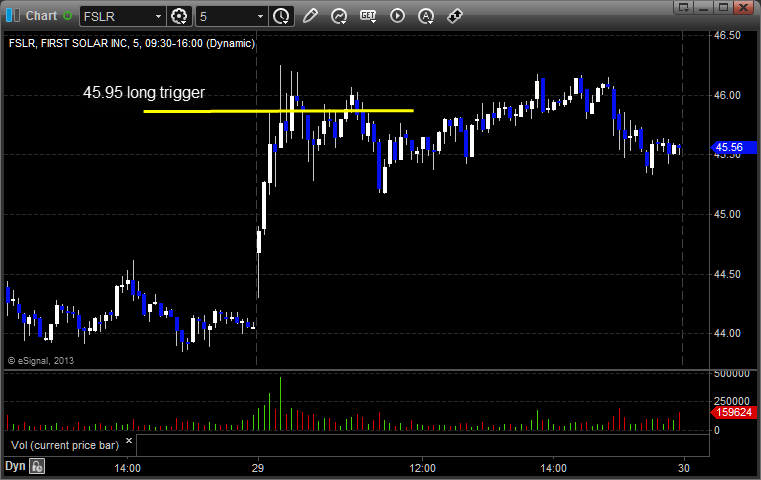The height and width of the screenshot is (480, 761).
Task: Click the blue window linking icon beside Chart
Action: [13, 16]
